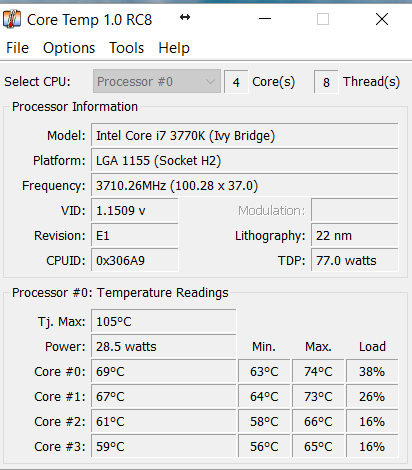Click the VID field 1.1509 v

tap(135, 211)
